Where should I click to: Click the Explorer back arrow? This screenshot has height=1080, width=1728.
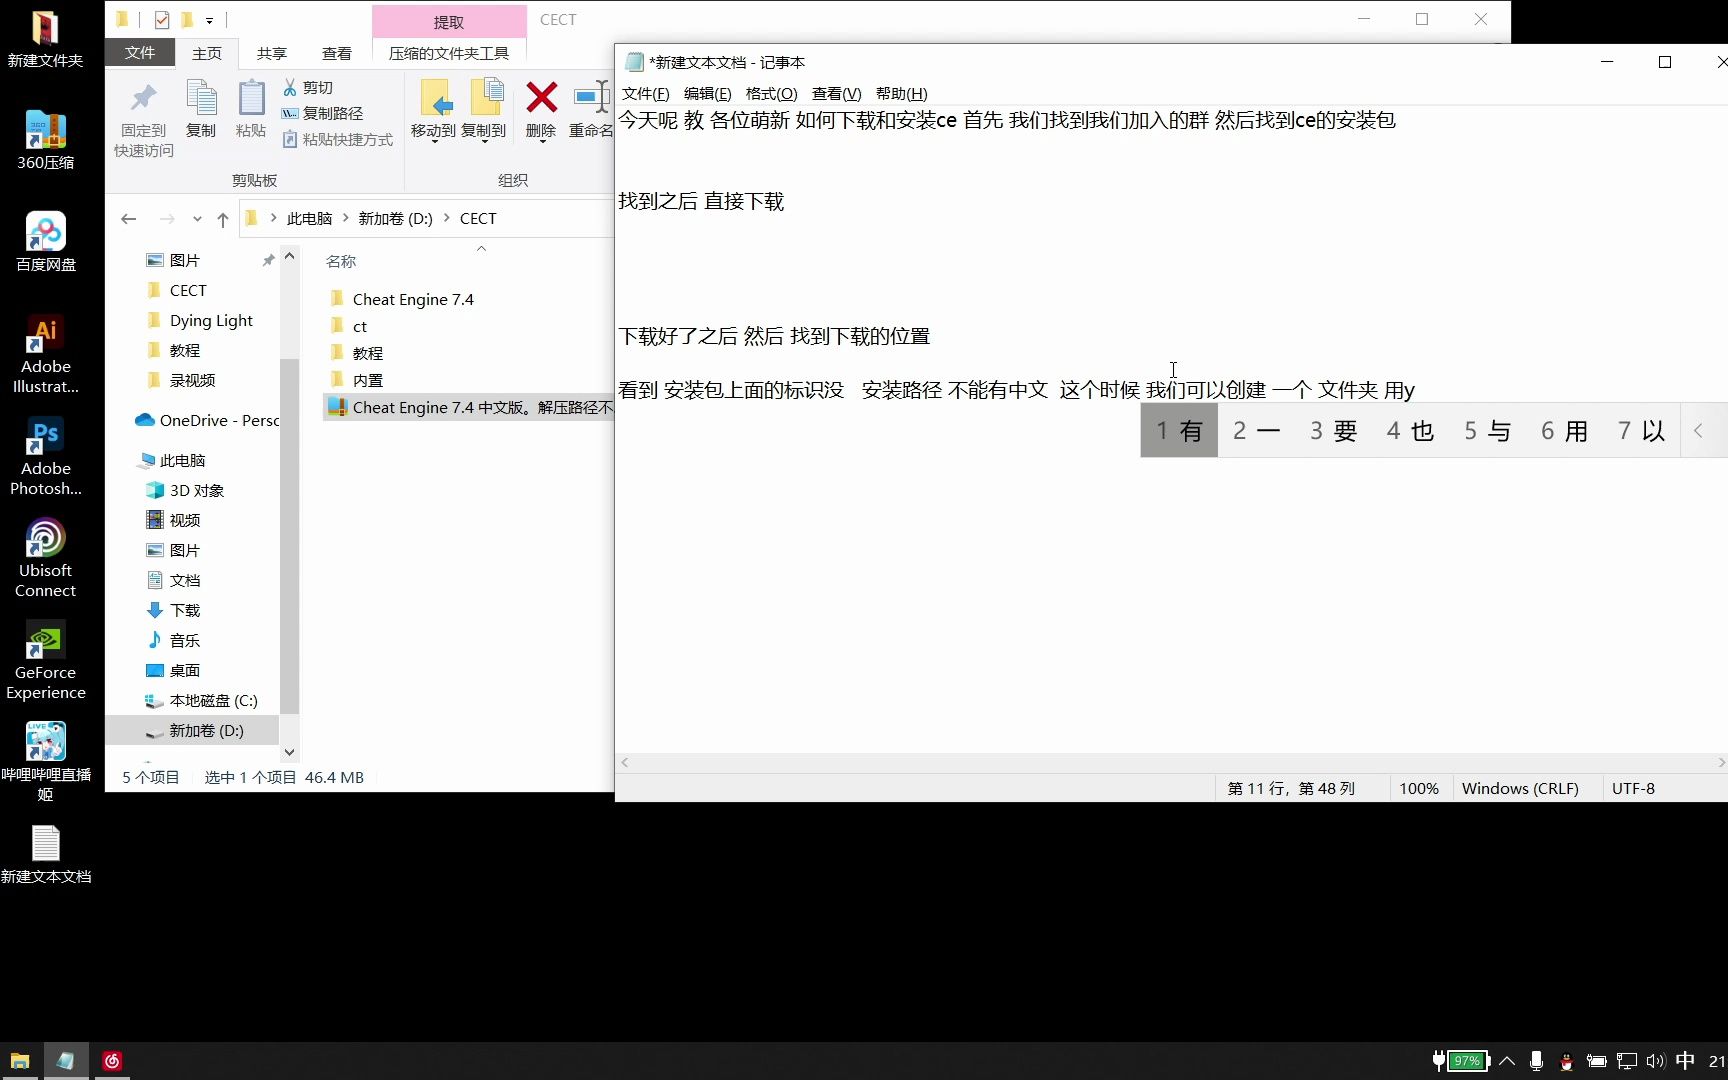(x=128, y=219)
